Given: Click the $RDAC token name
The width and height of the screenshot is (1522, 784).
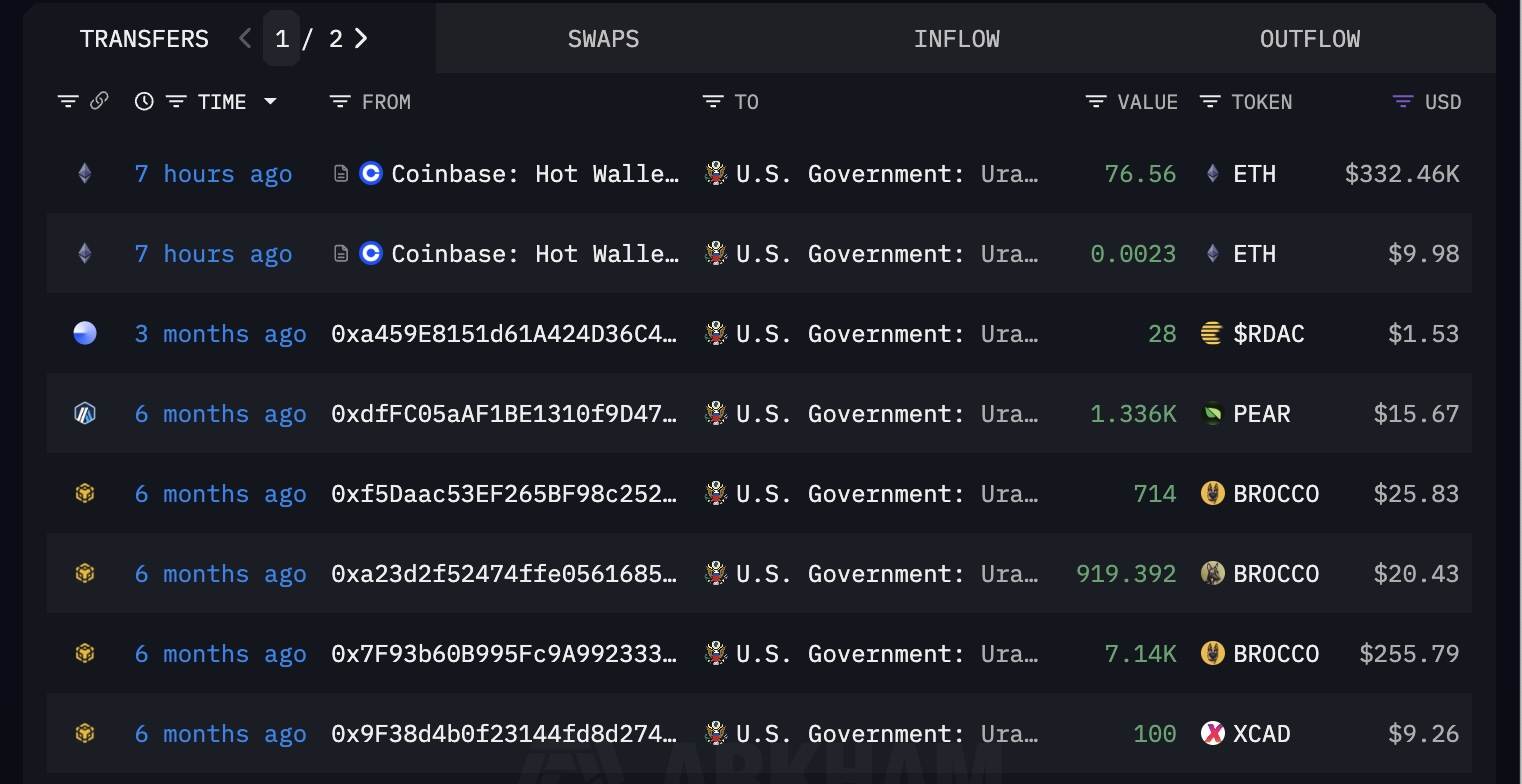Looking at the screenshot, I should (x=1268, y=334).
